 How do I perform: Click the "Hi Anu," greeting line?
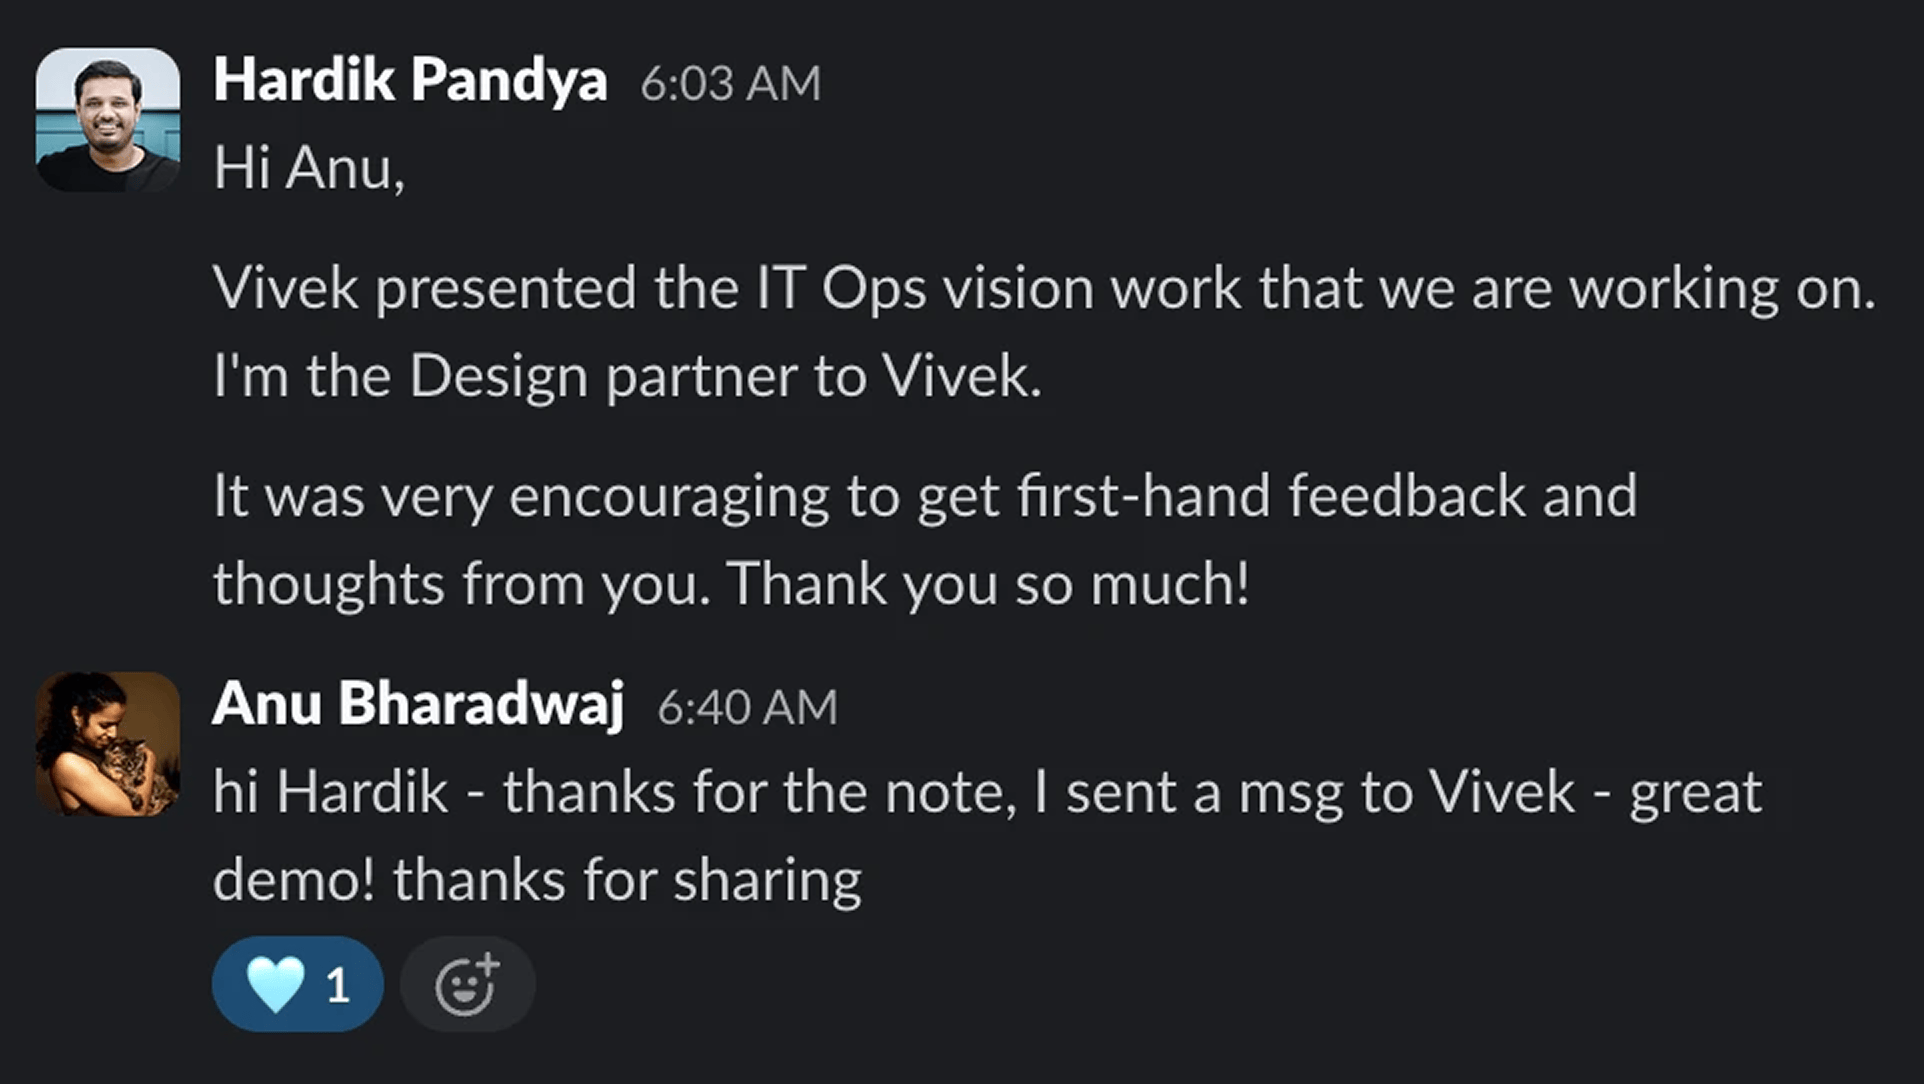(309, 167)
